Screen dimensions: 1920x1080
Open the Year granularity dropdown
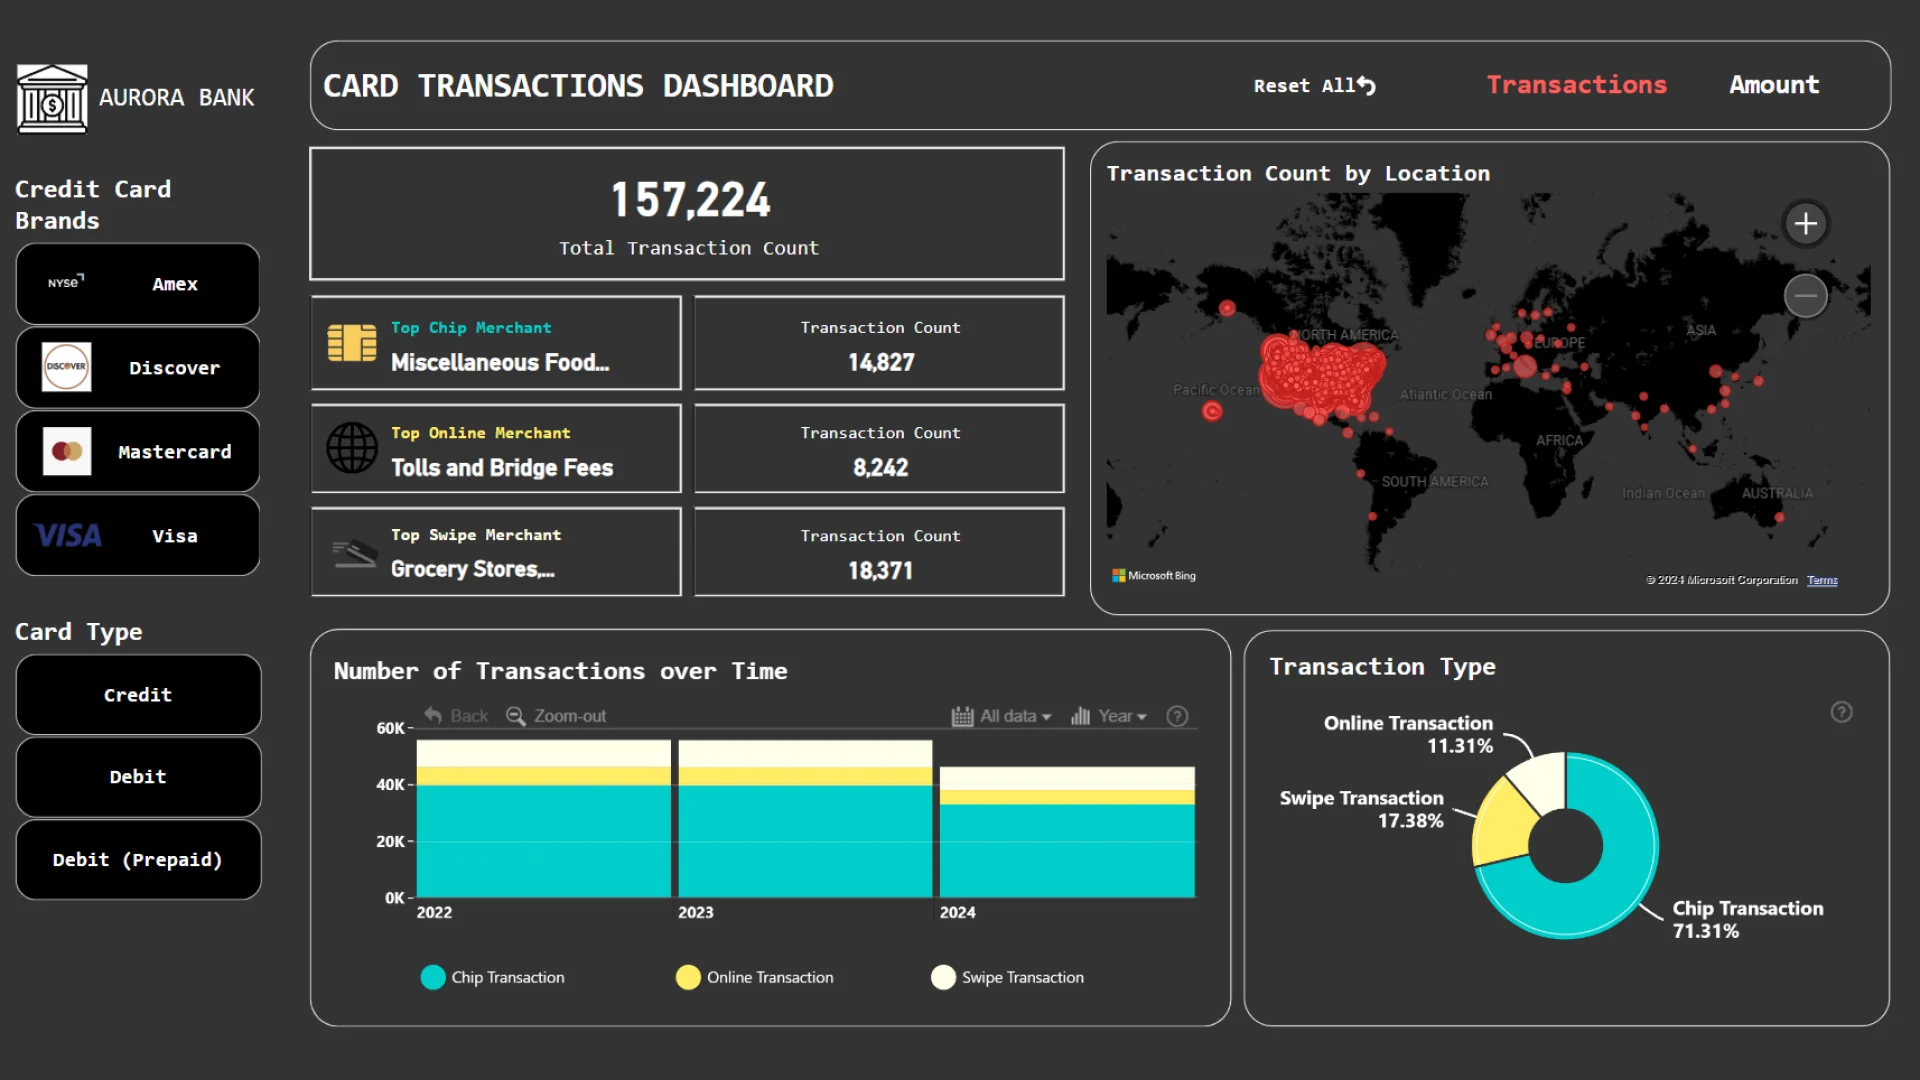click(x=1109, y=716)
